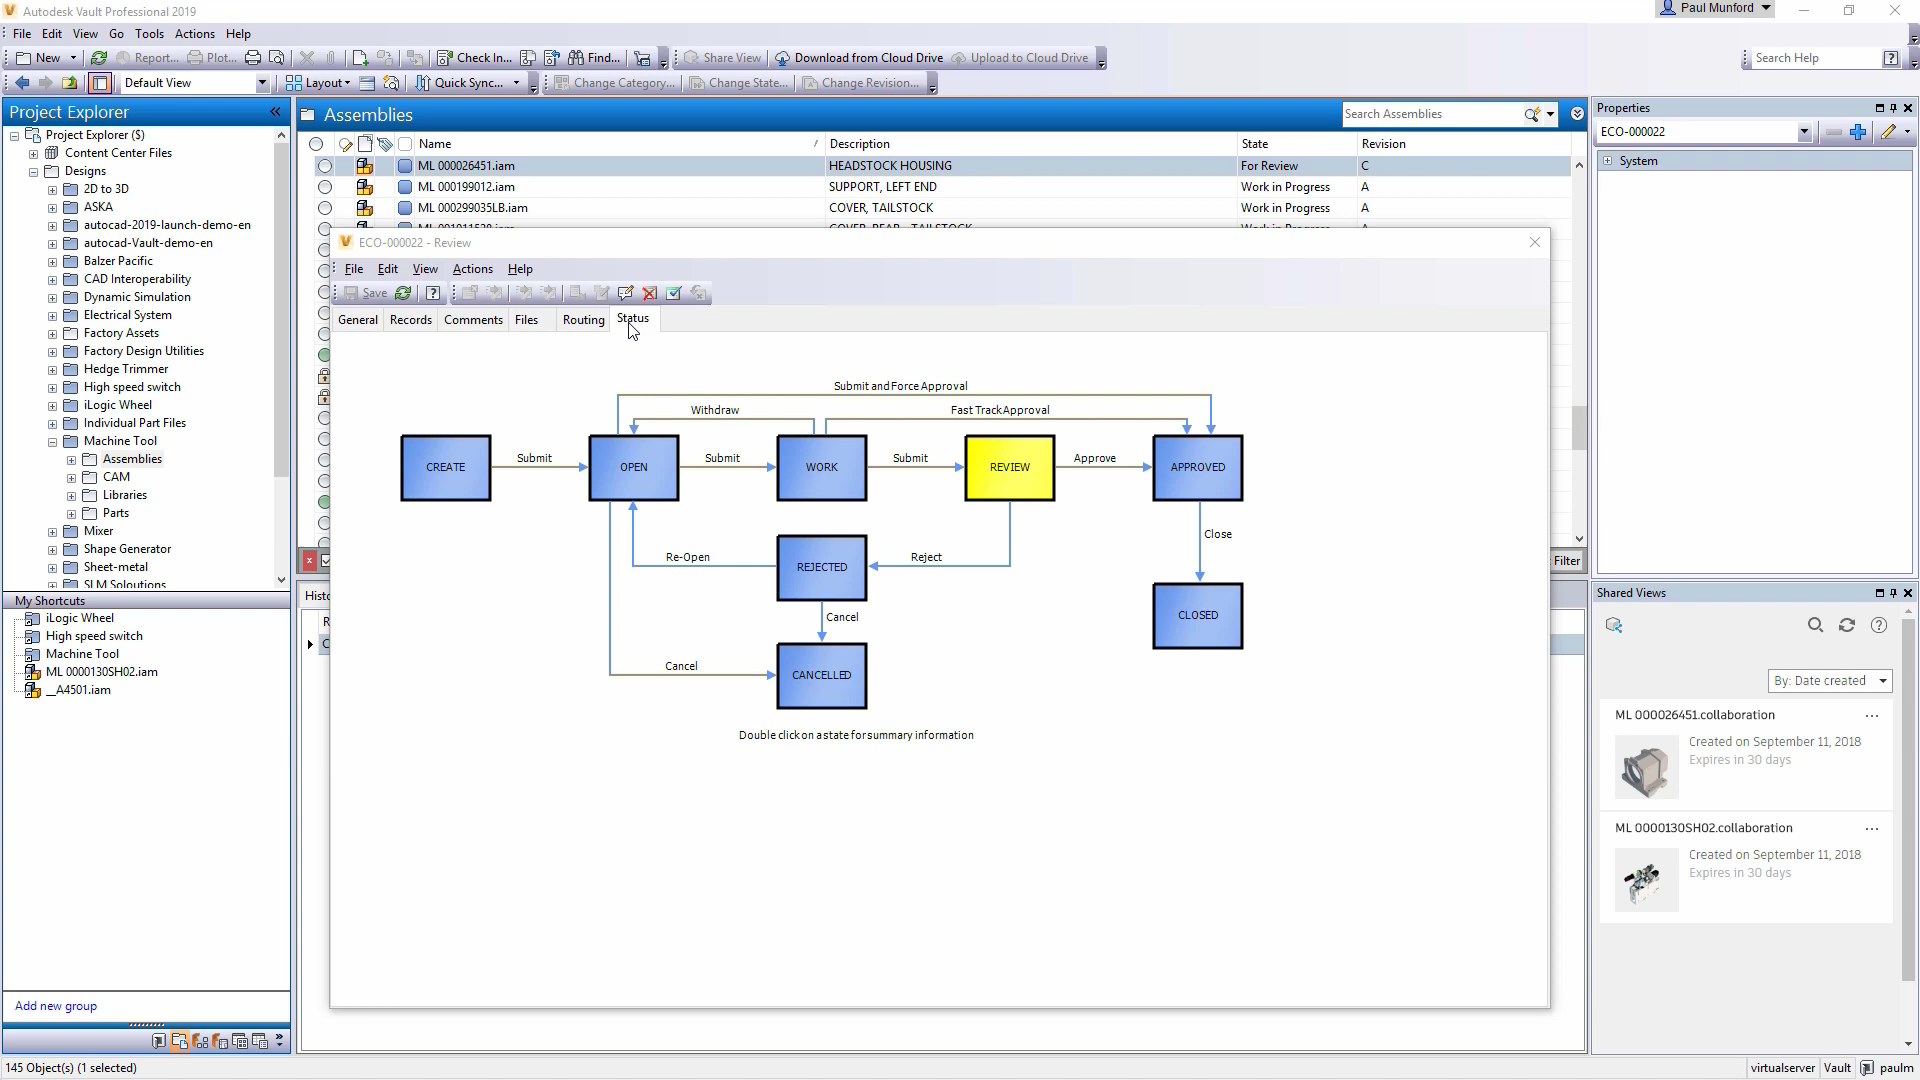Click the reject (red X) icon in ECO toolbar

pyautogui.click(x=650, y=293)
